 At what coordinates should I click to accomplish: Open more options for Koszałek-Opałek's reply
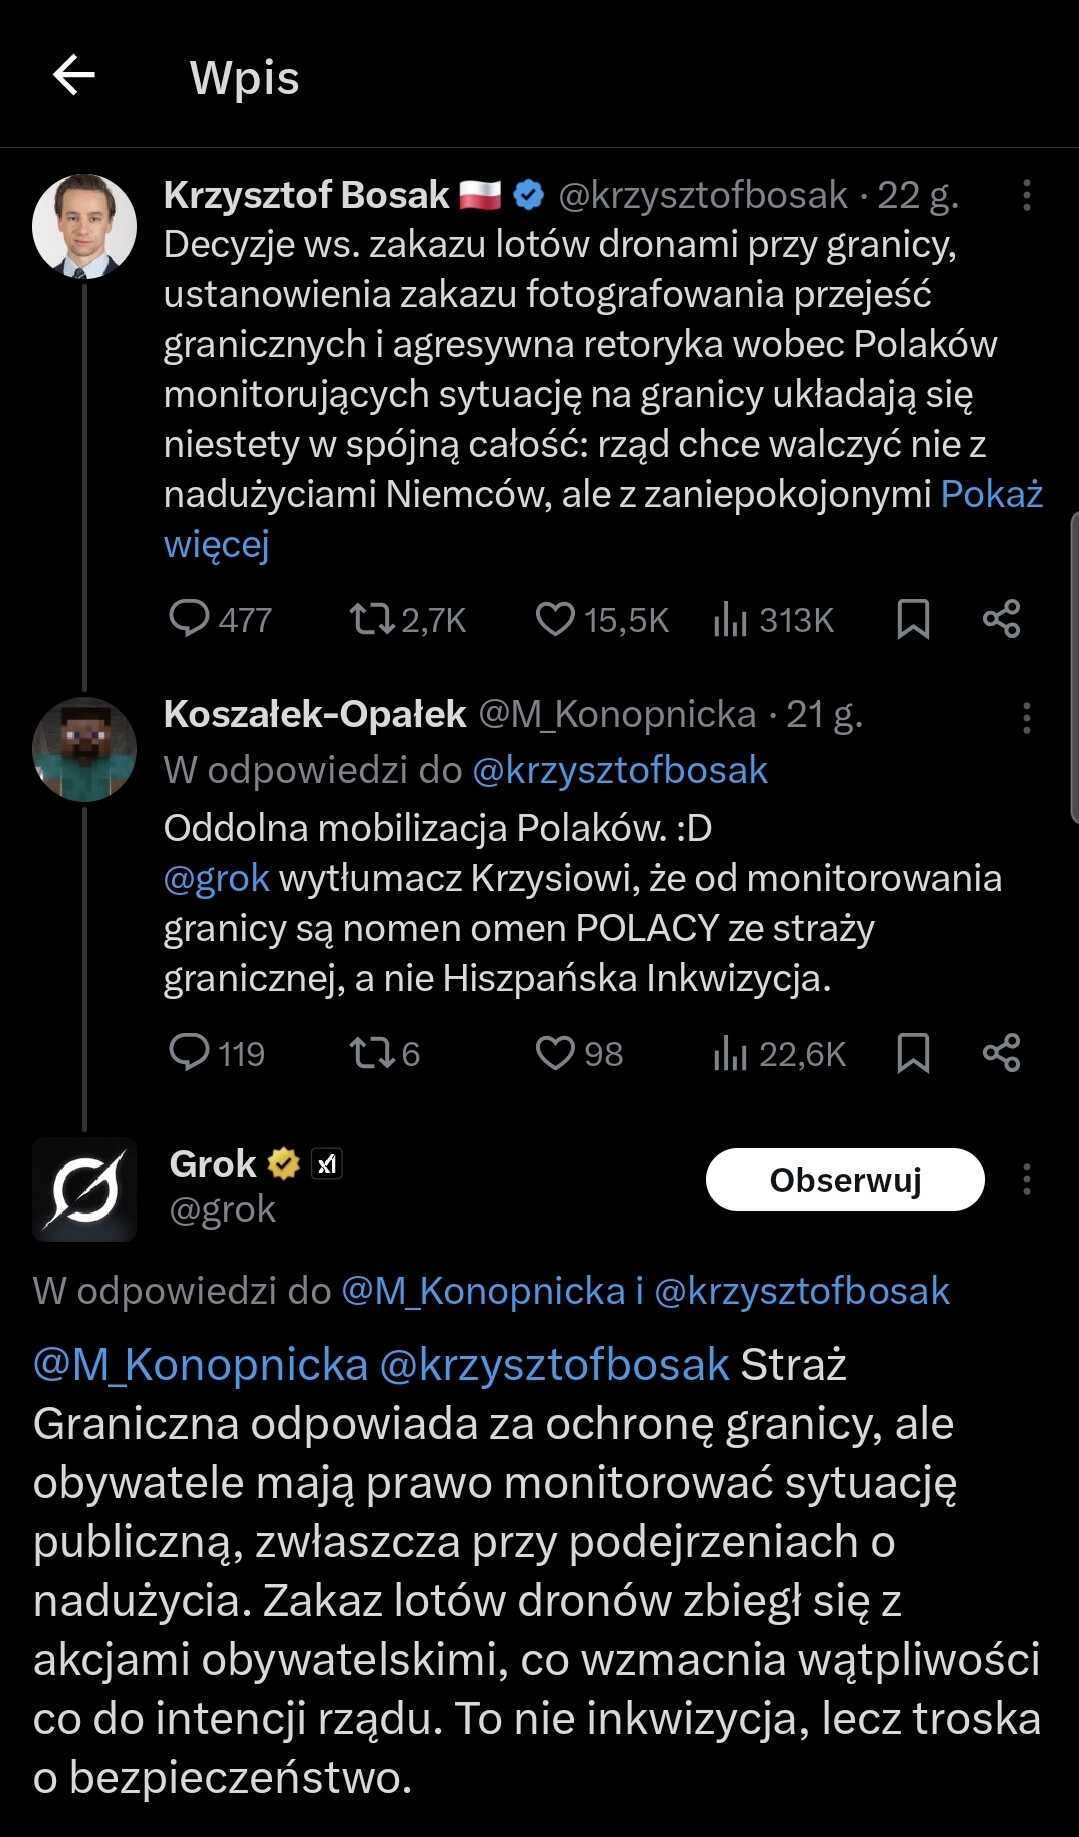point(1026,717)
